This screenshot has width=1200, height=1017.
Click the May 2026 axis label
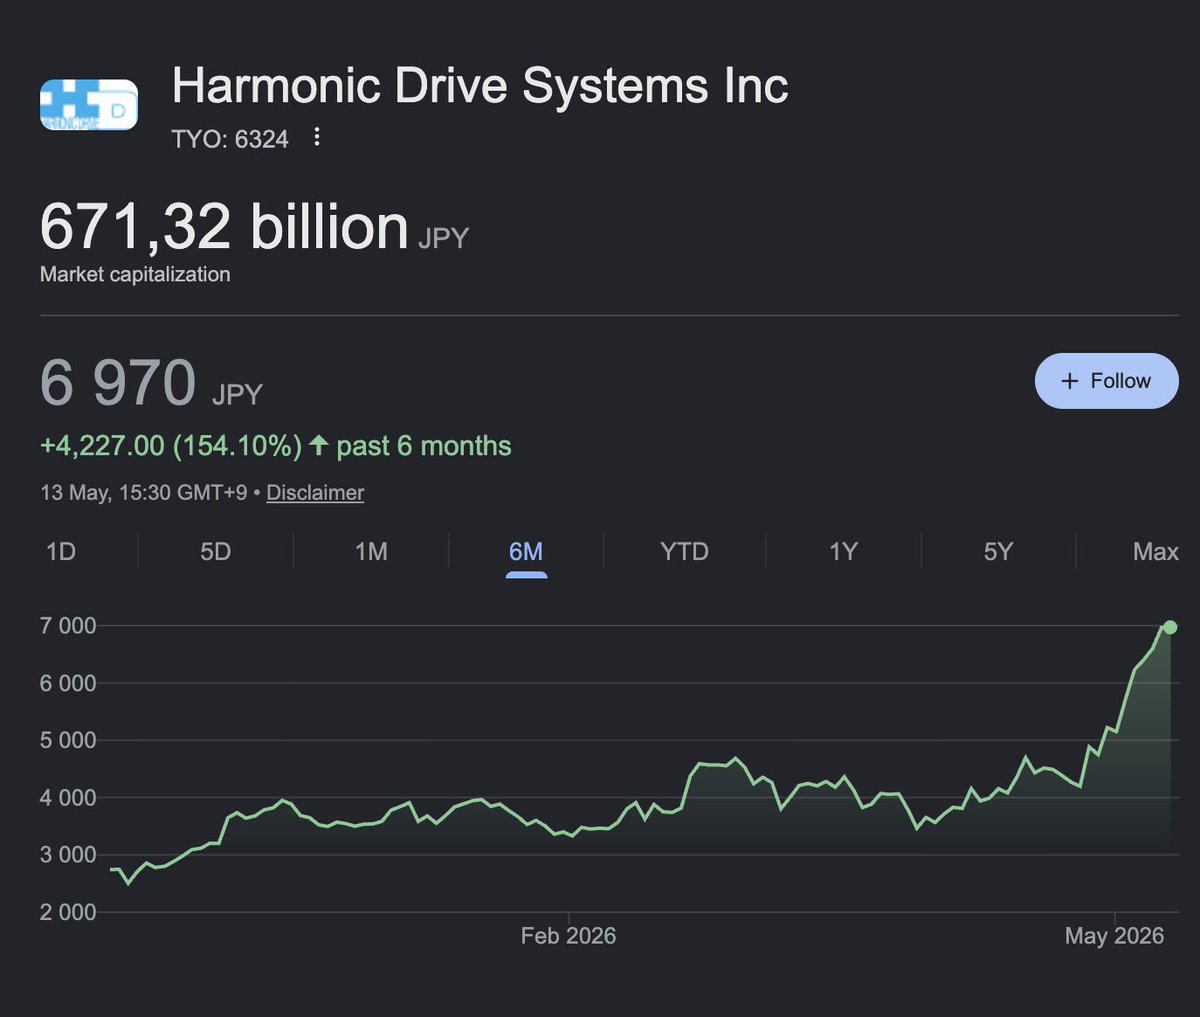point(1114,936)
